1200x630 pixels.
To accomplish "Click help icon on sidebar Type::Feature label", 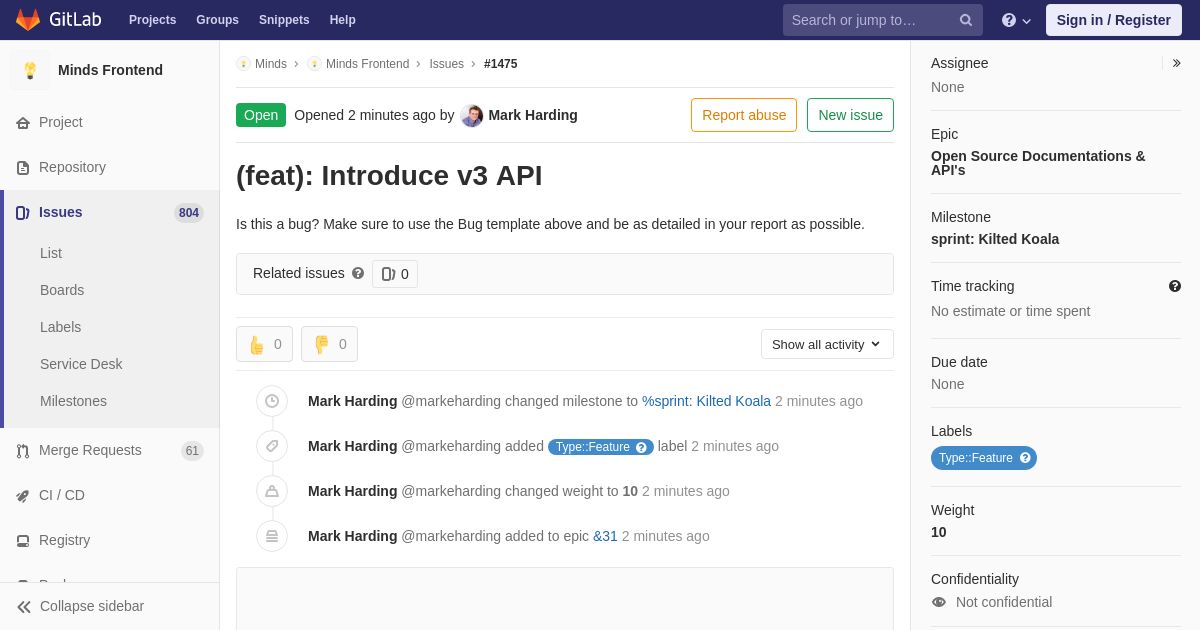I will pos(1025,458).
